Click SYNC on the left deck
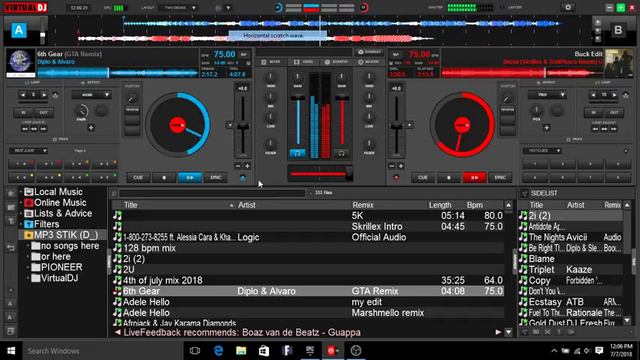Image resolution: width=640 pixels, height=360 pixels. (216, 178)
